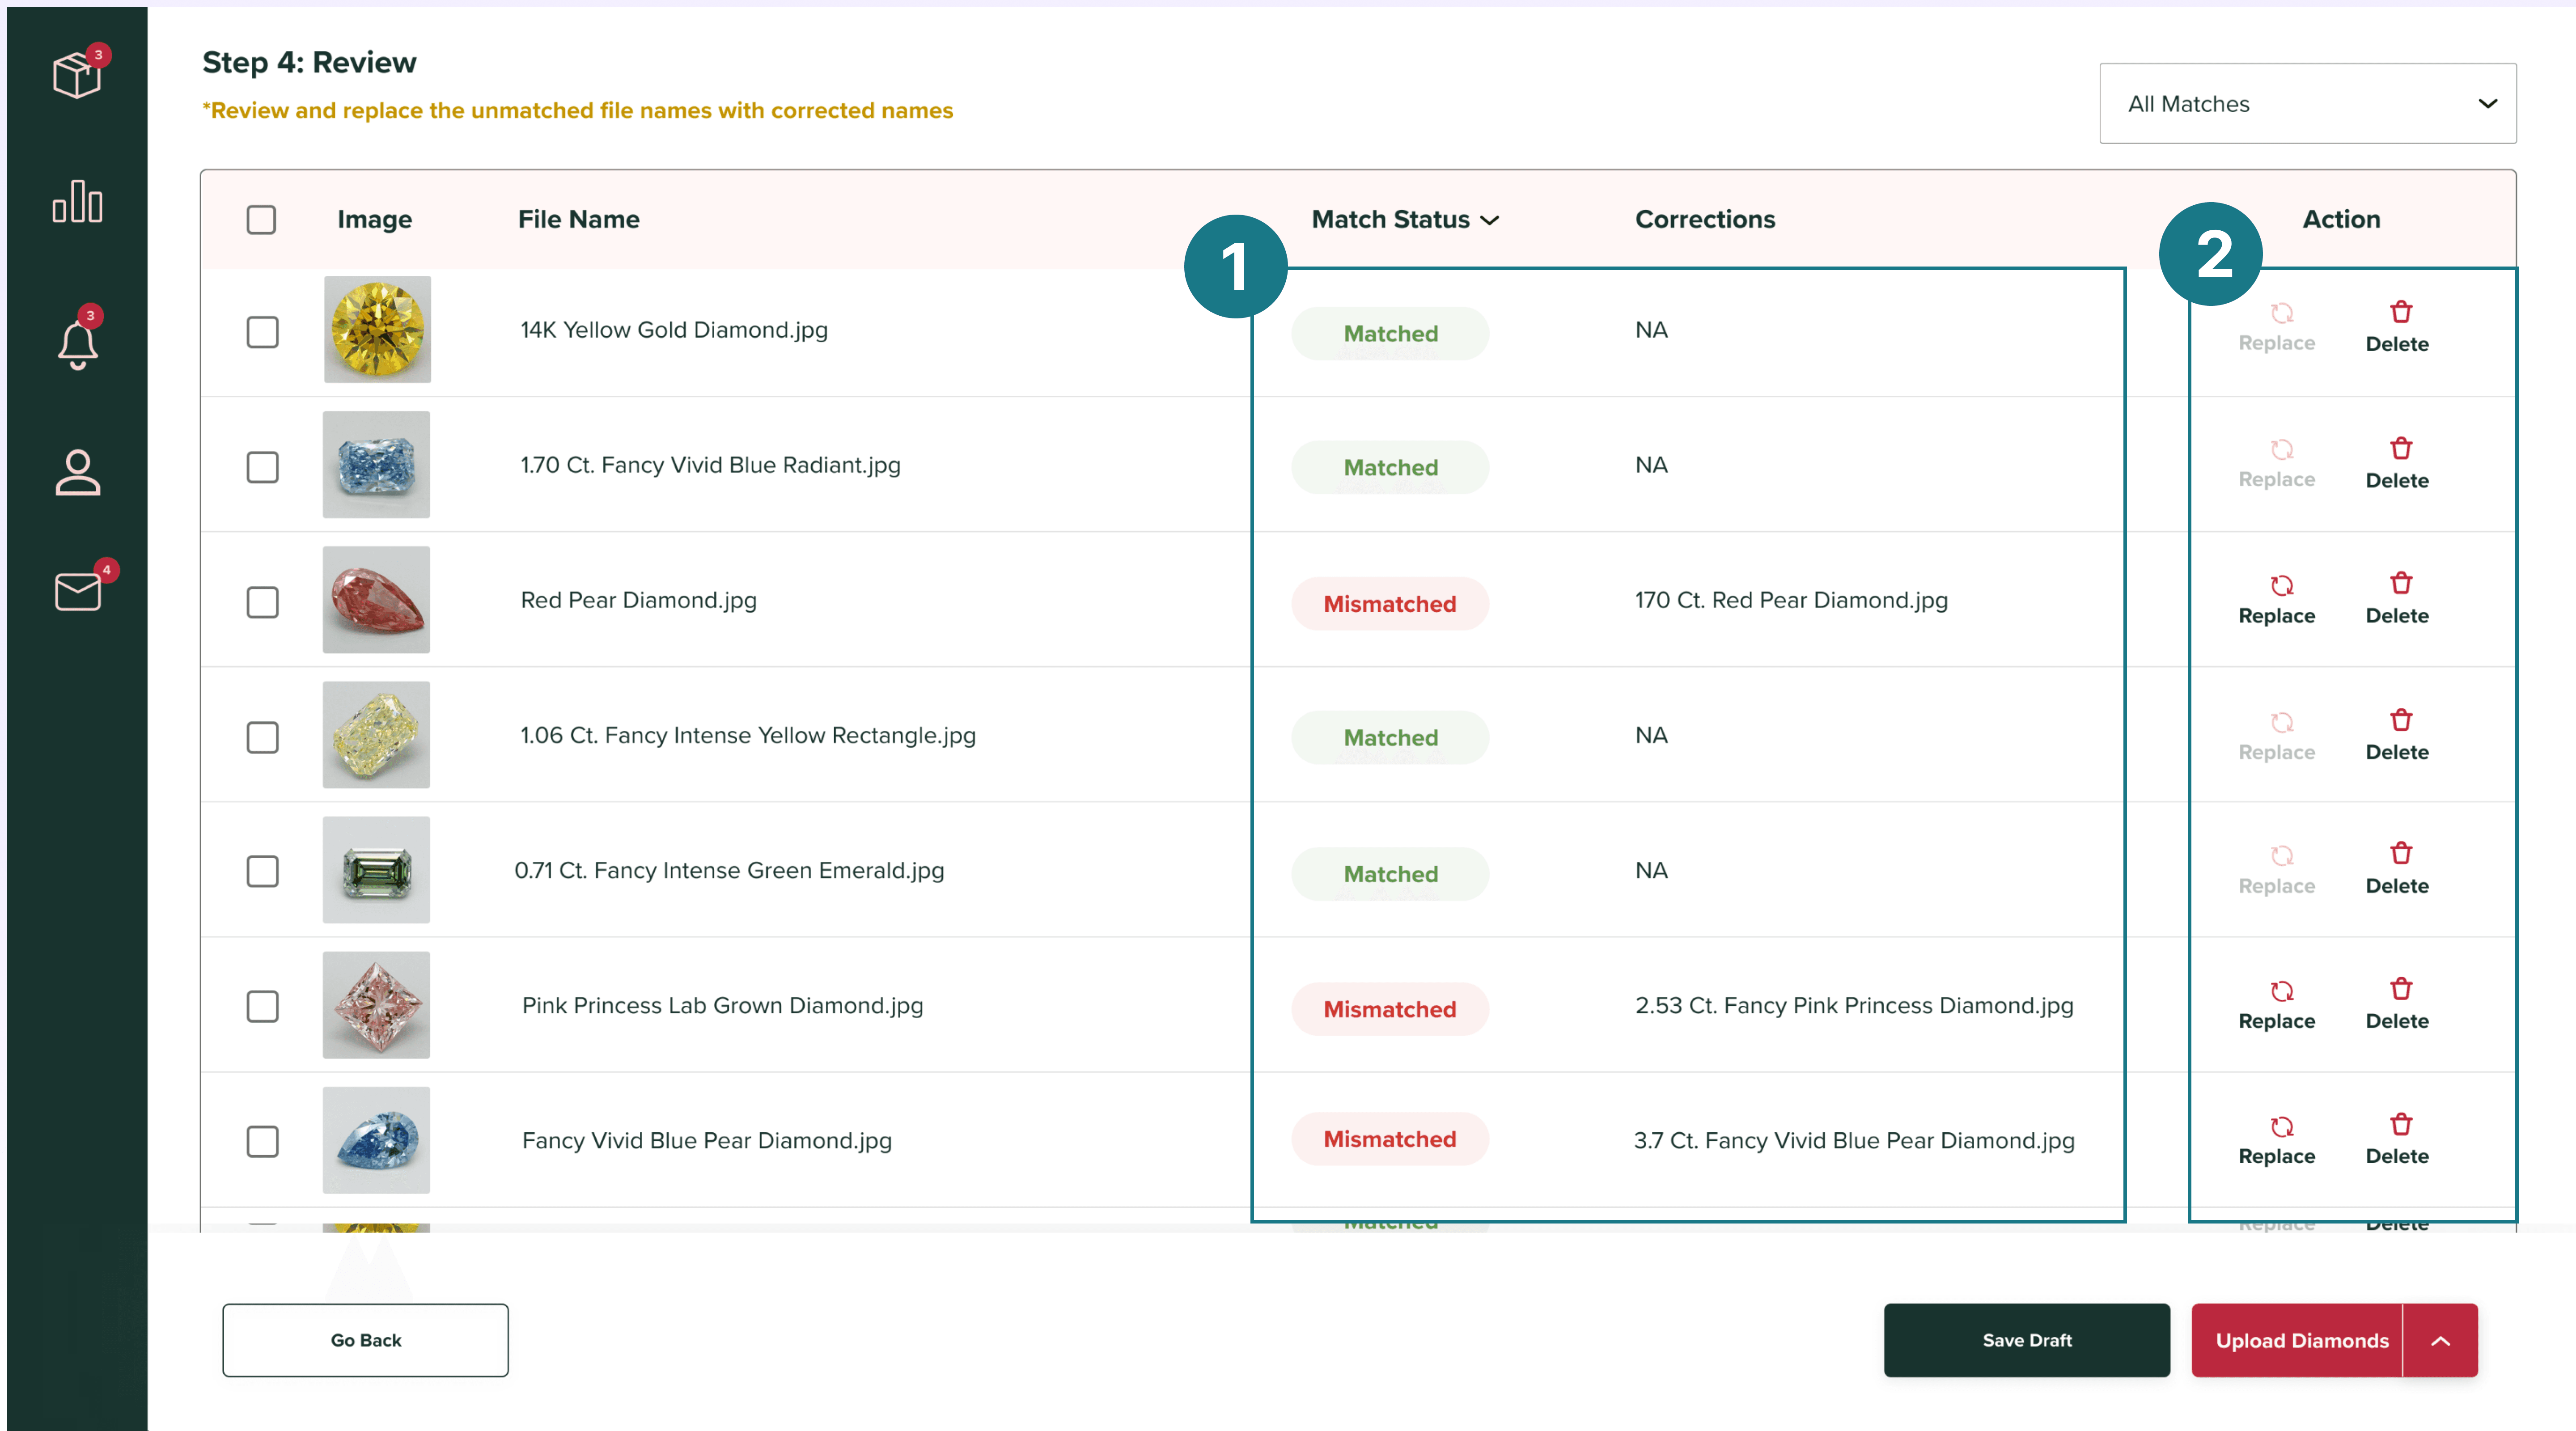Open the notifications bell icon
Image resolution: width=2576 pixels, height=1431 pixels.
[77, 344]
